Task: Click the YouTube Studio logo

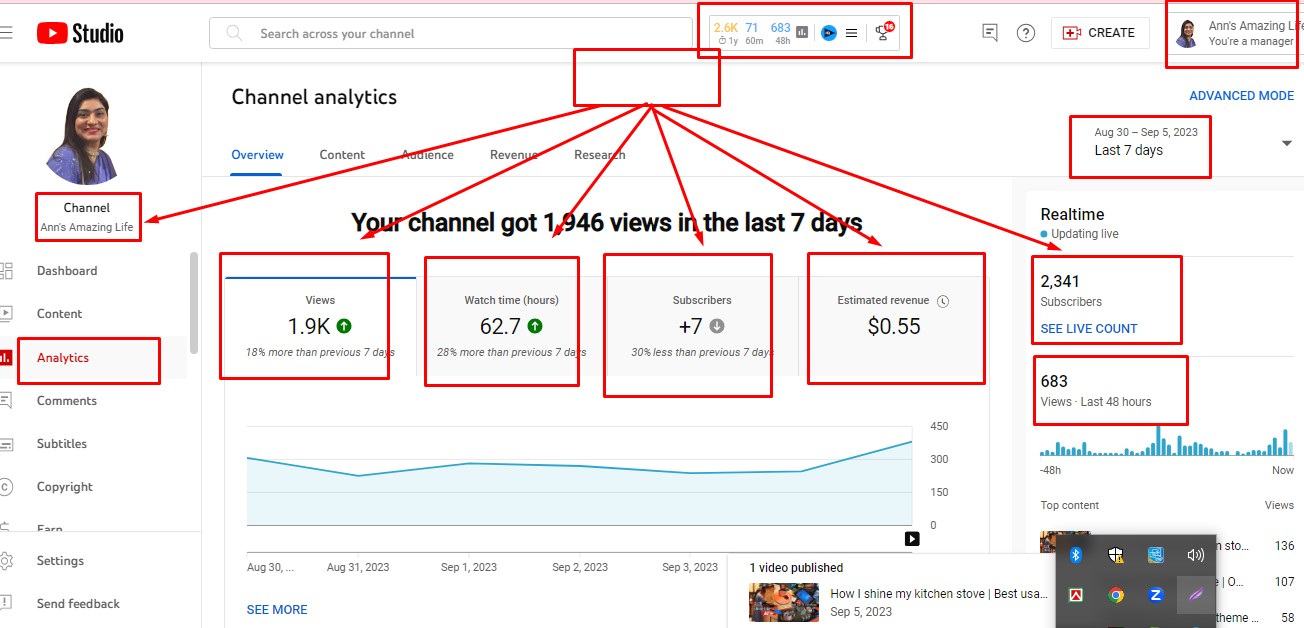Action: pyautogui.click(x=80, y=33)
